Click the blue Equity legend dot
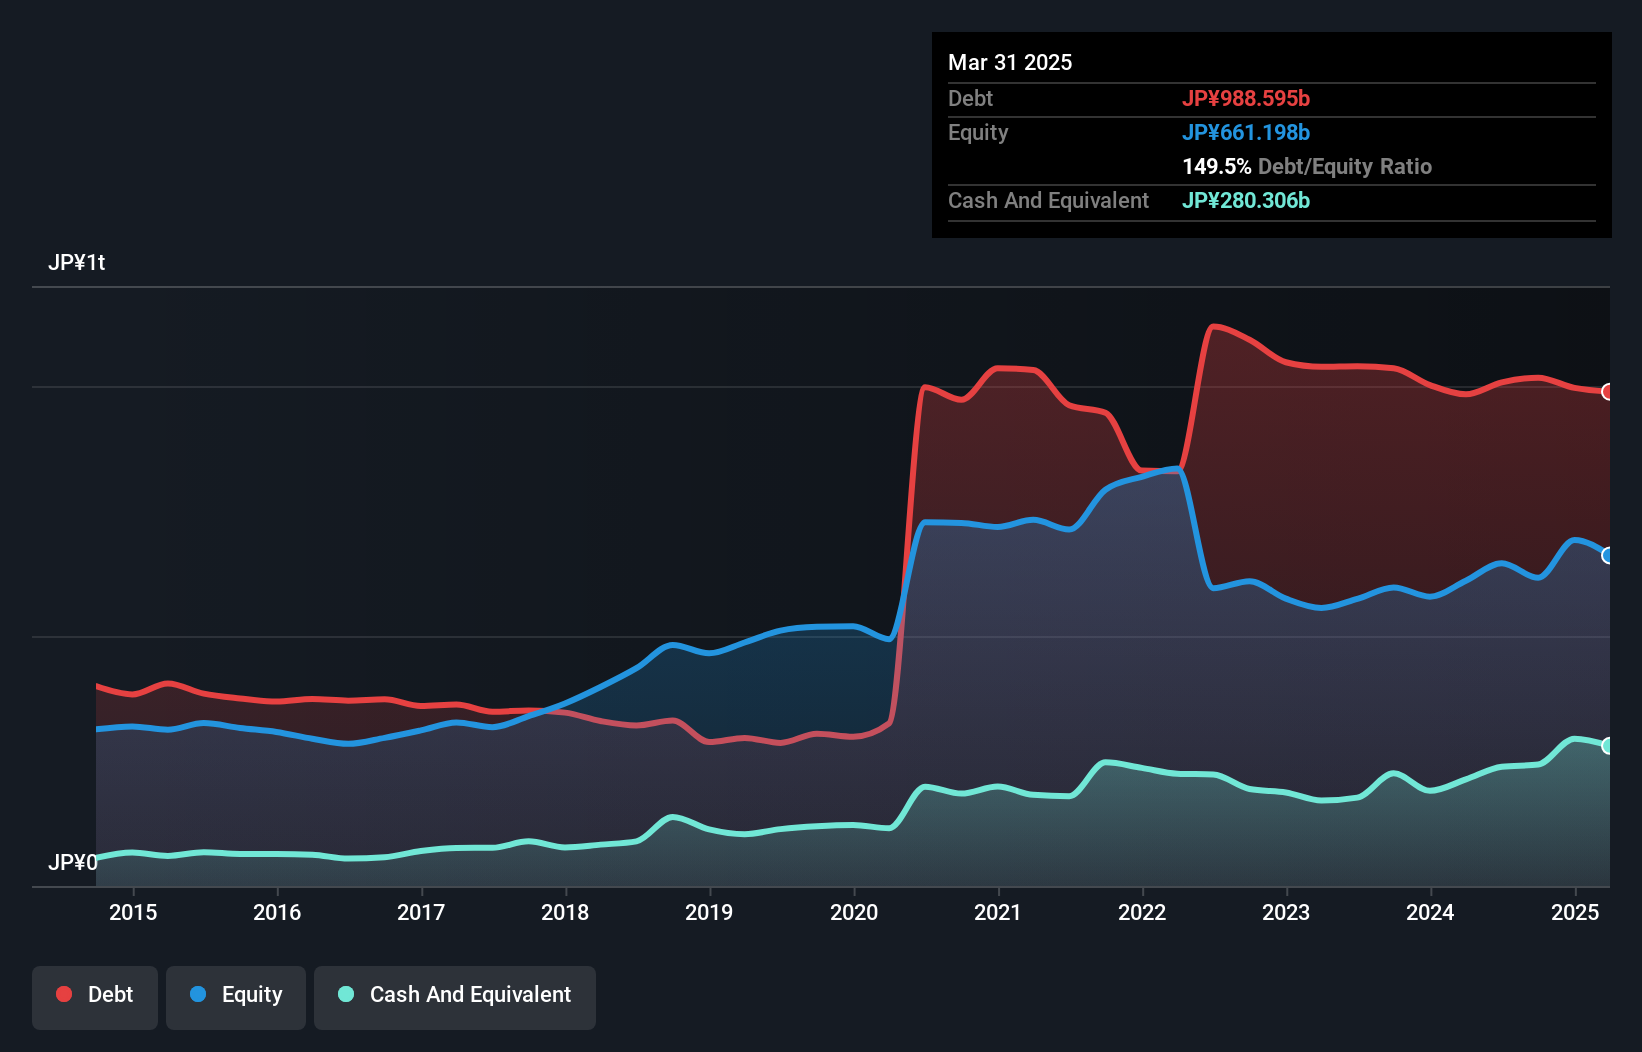Viewport: 1642px width, 1052px height. 198,994
